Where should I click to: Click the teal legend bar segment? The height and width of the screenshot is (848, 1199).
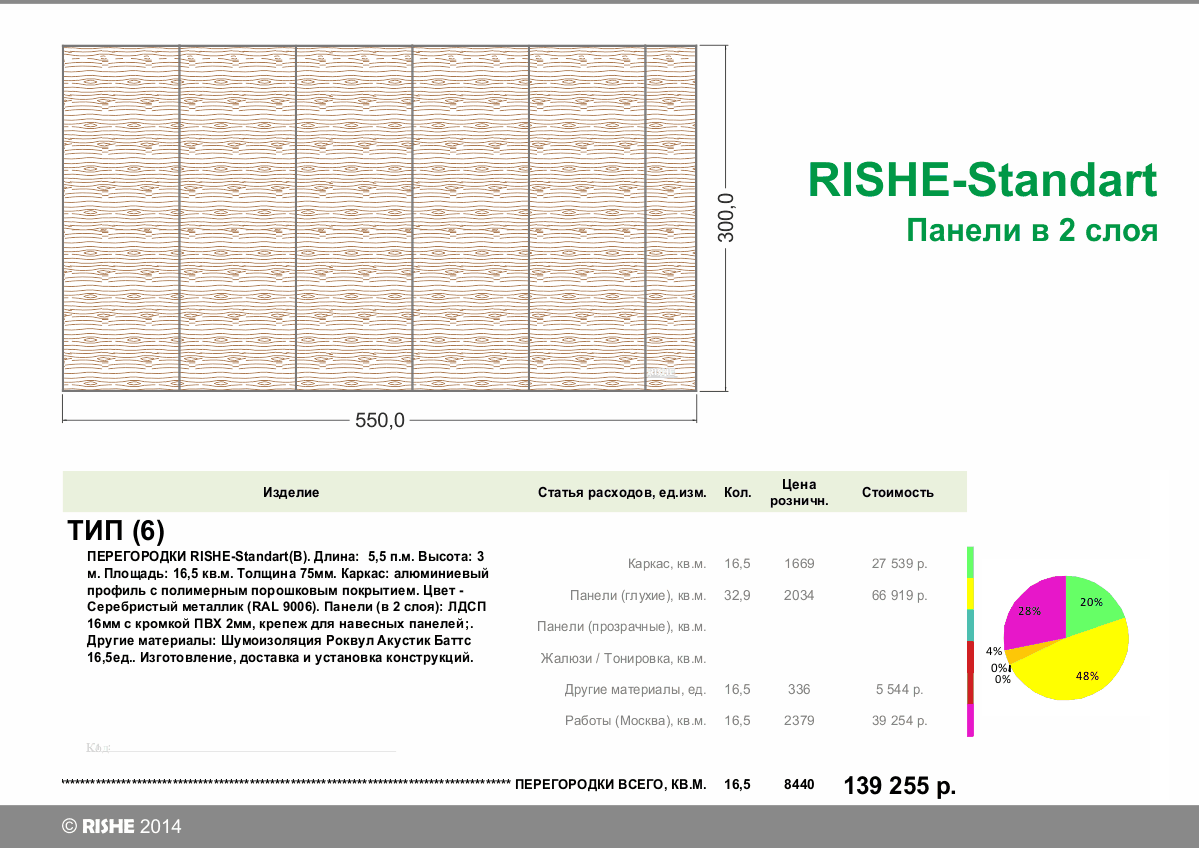(x=970, y=625)
